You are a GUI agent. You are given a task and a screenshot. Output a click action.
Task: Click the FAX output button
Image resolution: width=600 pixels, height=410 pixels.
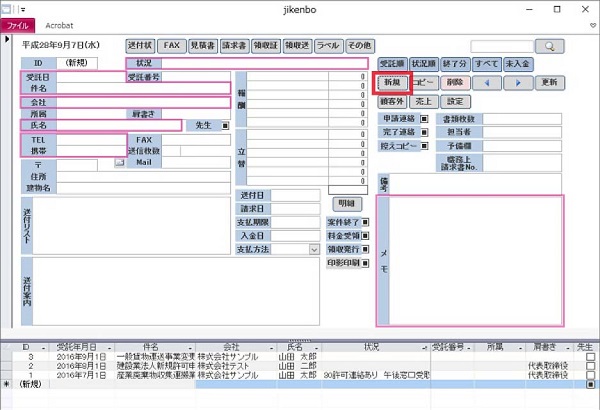pos(171,46)
